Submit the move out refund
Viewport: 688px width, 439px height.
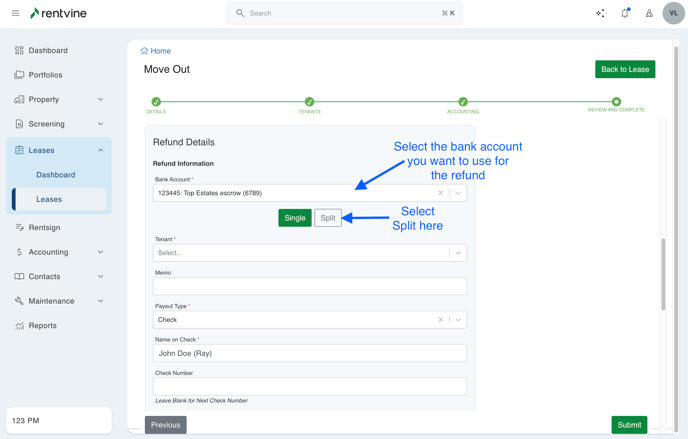point(629,425)
